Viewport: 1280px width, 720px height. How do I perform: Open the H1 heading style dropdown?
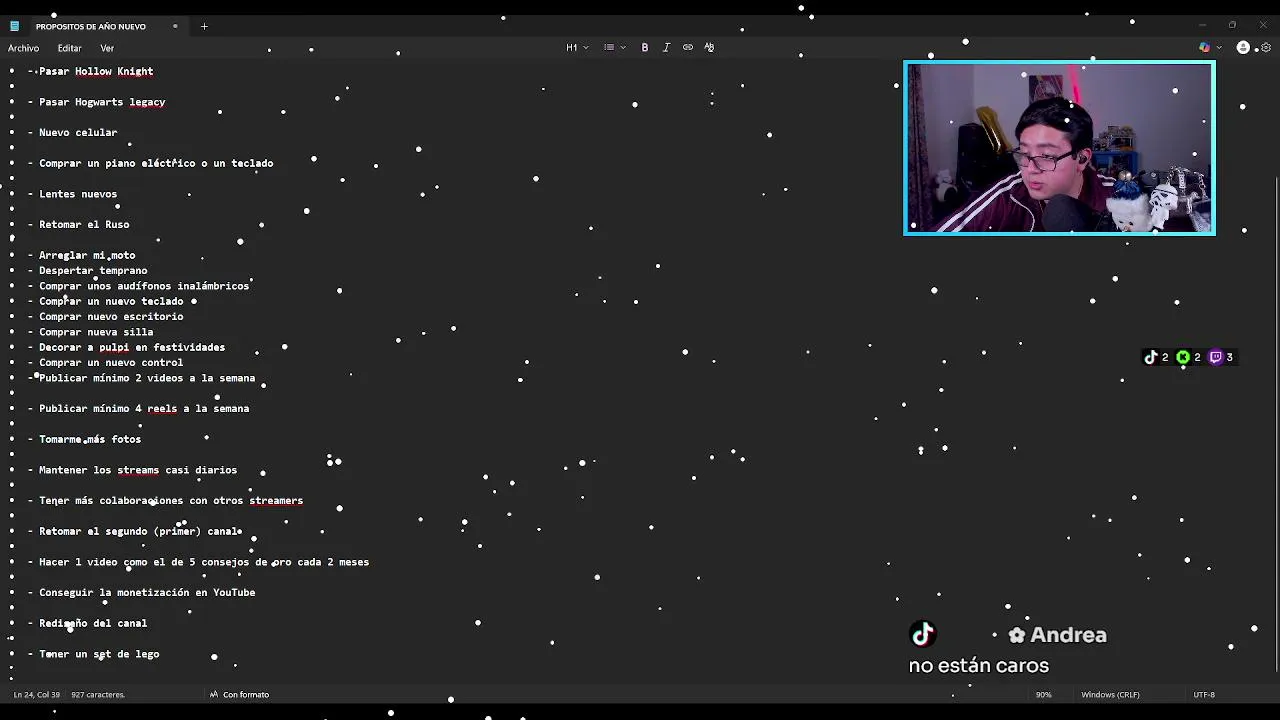[577, 47]
